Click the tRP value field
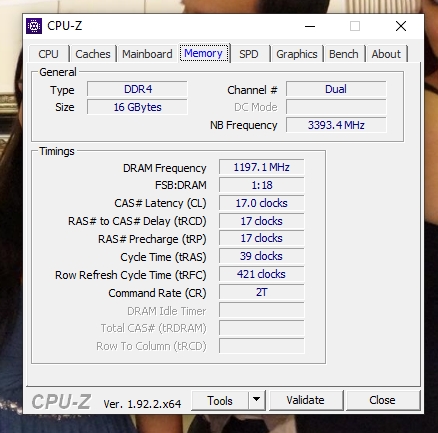This screenshot has width=438, height=433. (262, 238)
